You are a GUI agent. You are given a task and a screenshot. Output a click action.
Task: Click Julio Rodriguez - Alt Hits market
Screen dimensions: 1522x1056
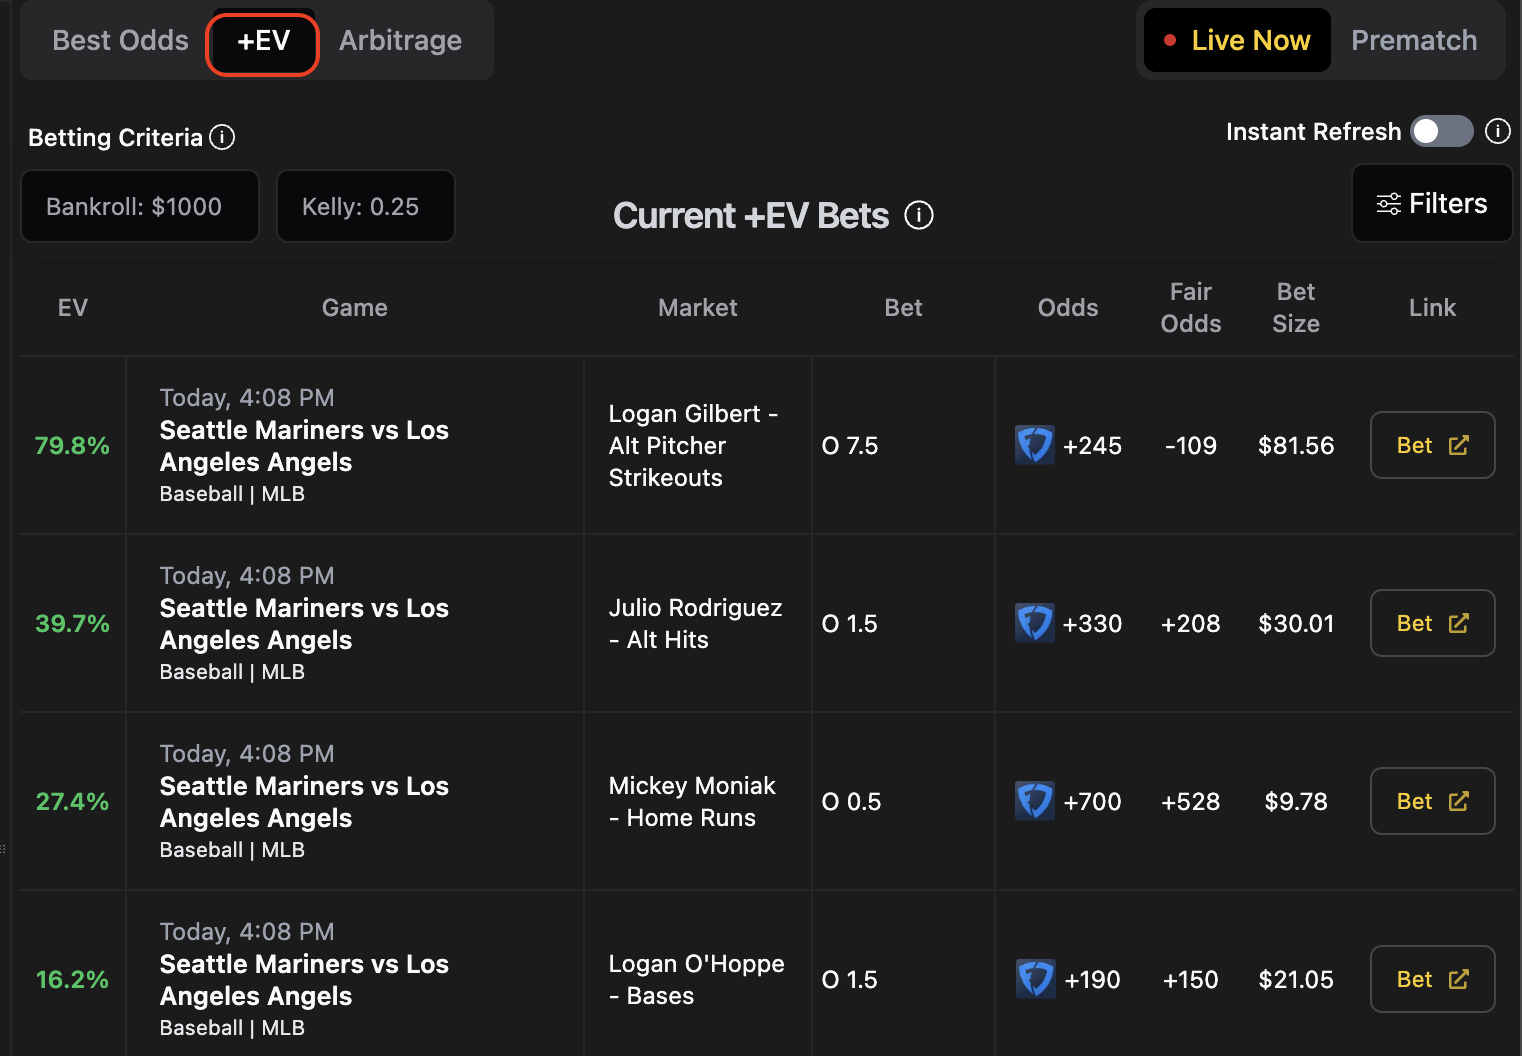coord(695,623)
